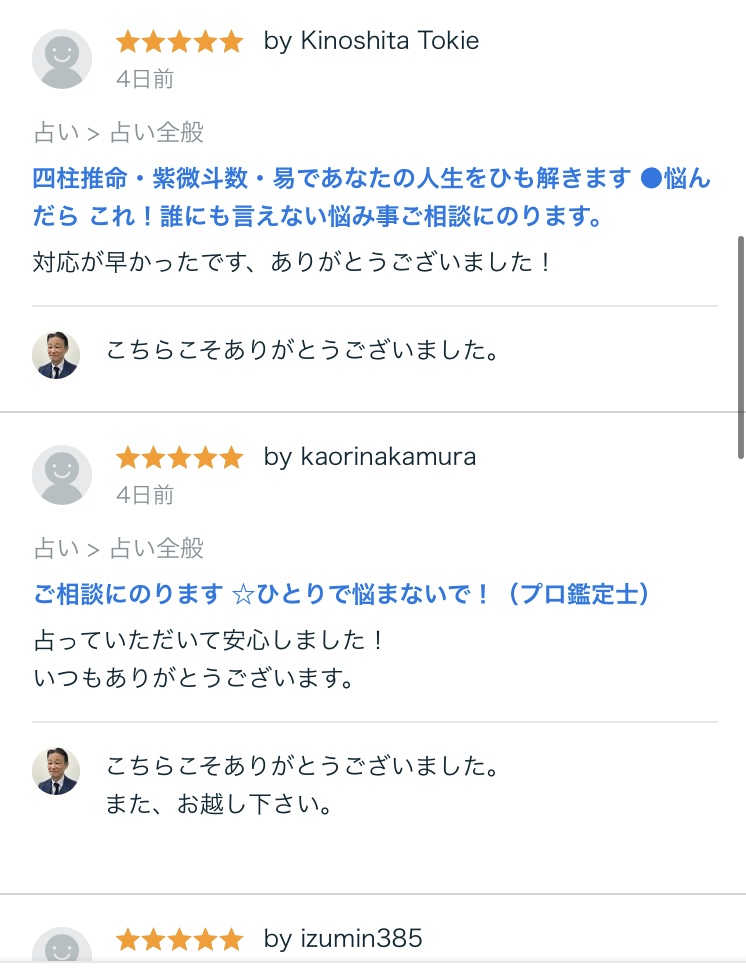Click the star rating on izumin385's review
Image resolution: width=746 pixels, height=977 pixels.
179,940
